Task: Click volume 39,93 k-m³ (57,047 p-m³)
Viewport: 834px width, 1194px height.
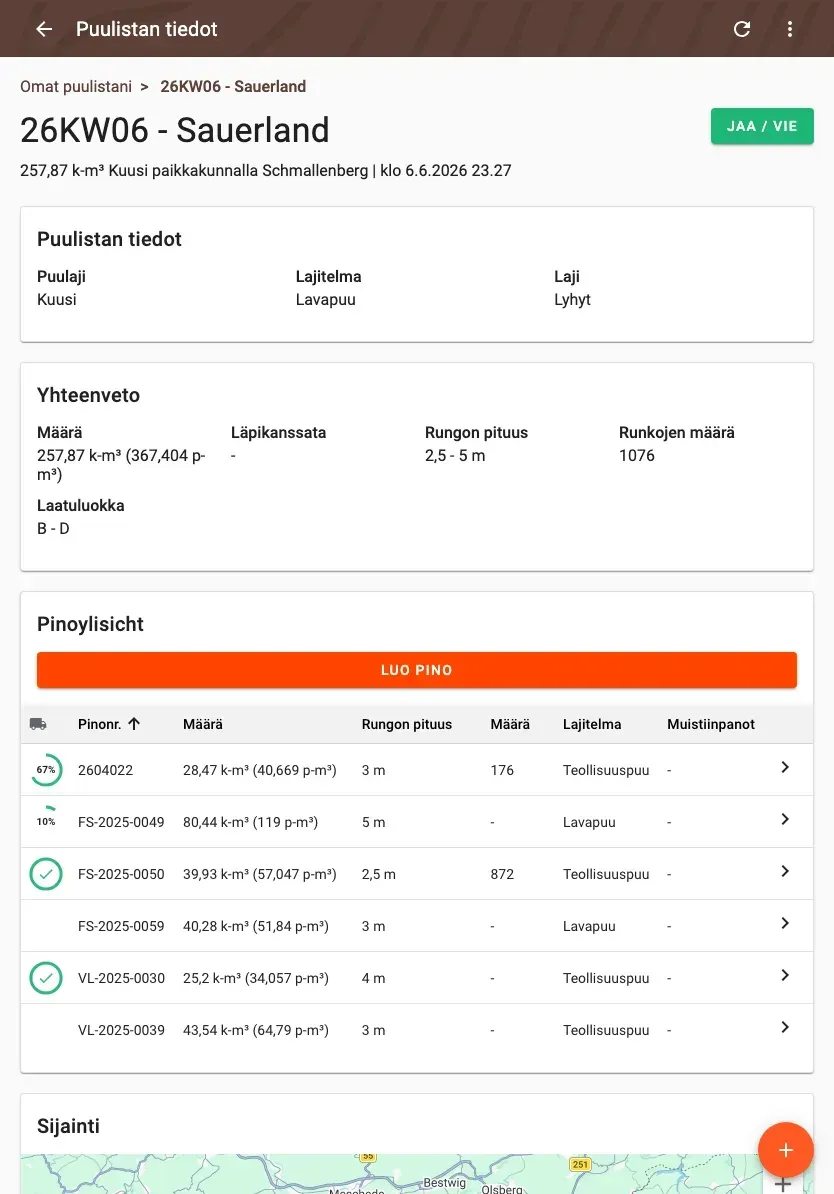Action: [260, 874]
